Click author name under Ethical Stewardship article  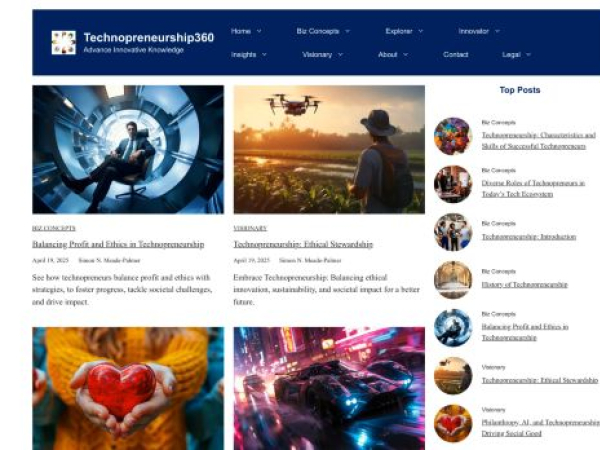pos(310,260)
